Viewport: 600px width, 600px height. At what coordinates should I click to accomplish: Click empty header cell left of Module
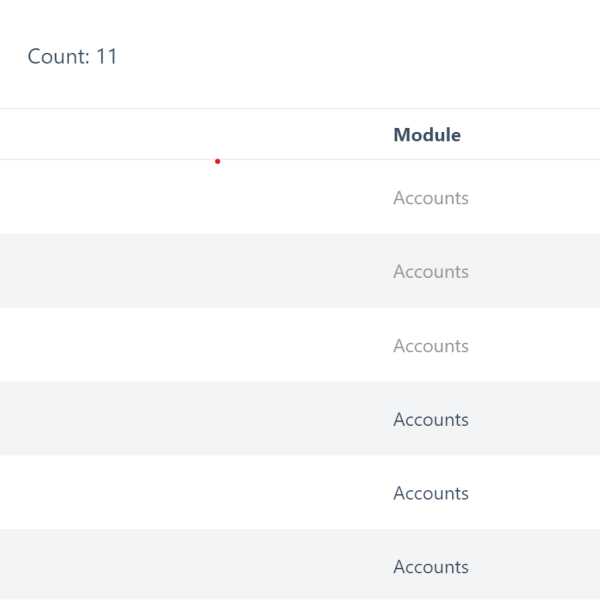[x=180, y=135]
